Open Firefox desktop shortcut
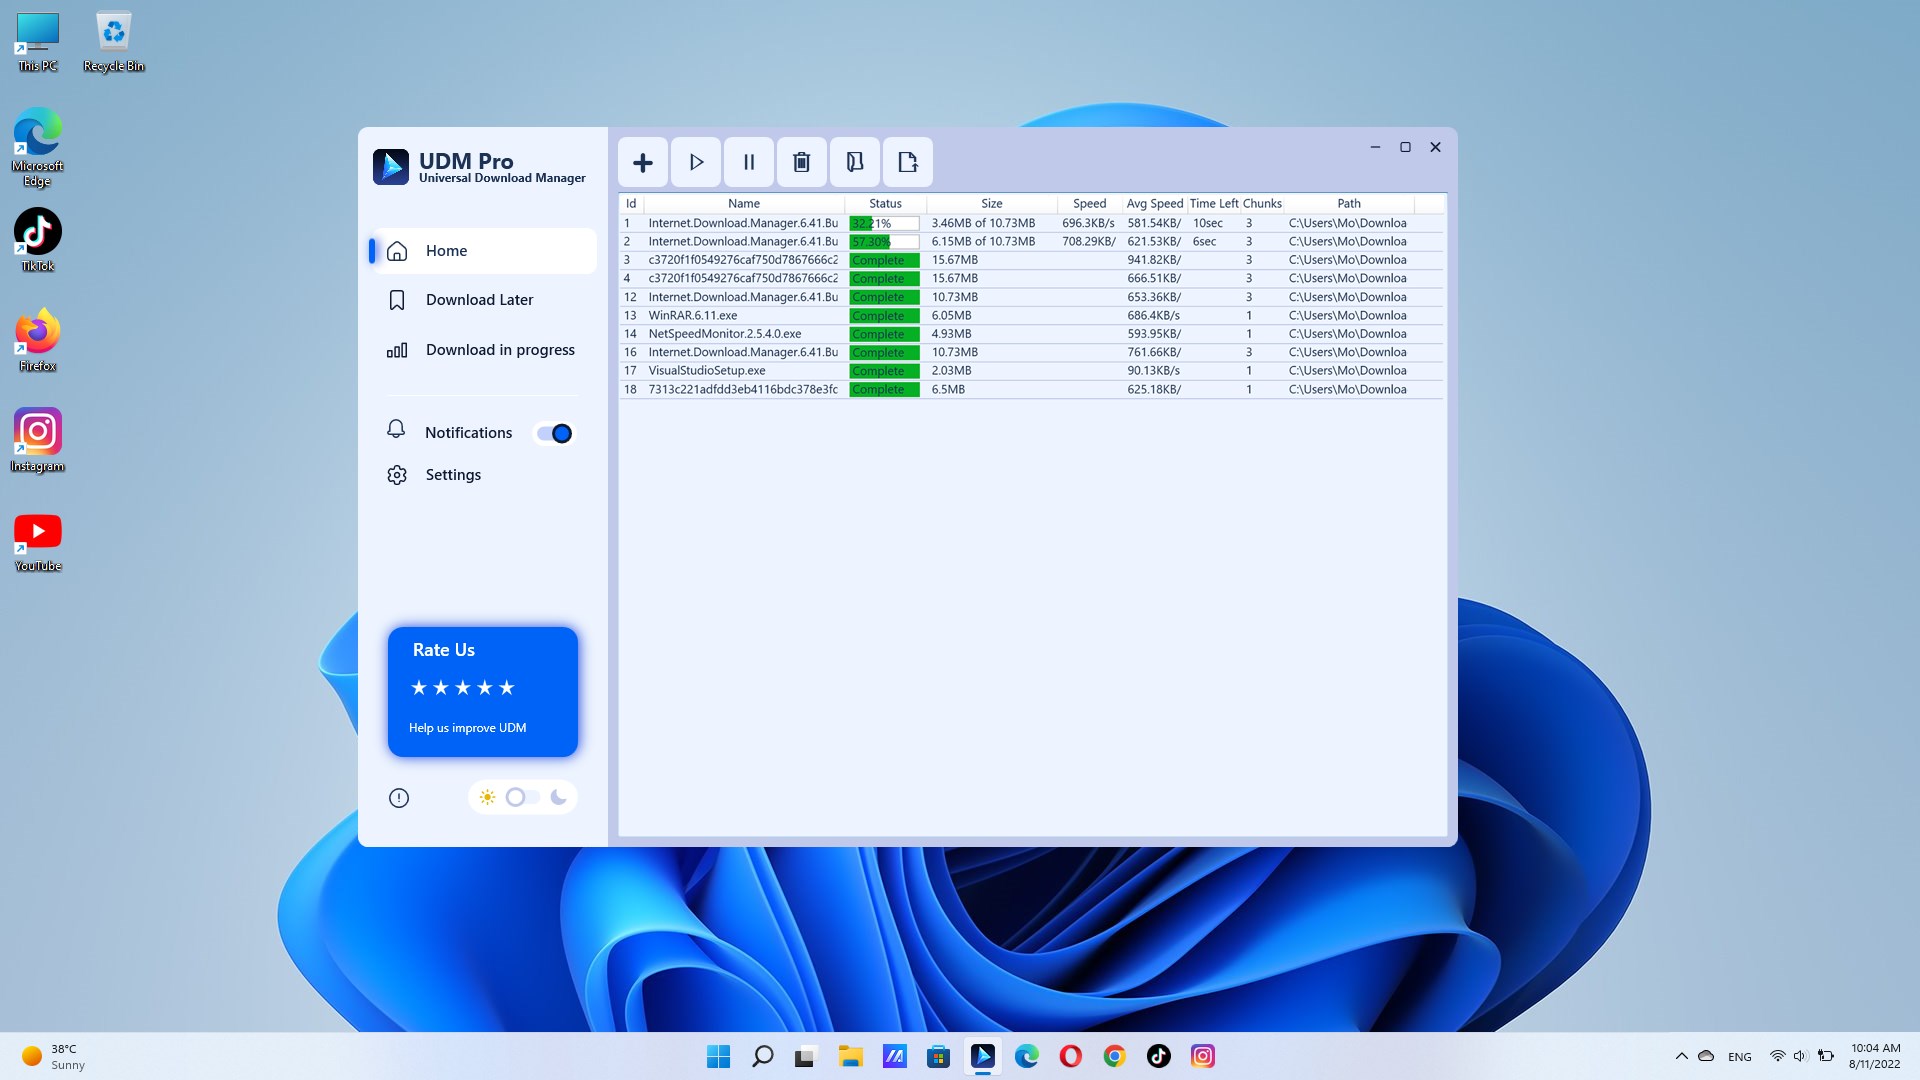Screen dimensions: 1920x1080 coord(38,340)
